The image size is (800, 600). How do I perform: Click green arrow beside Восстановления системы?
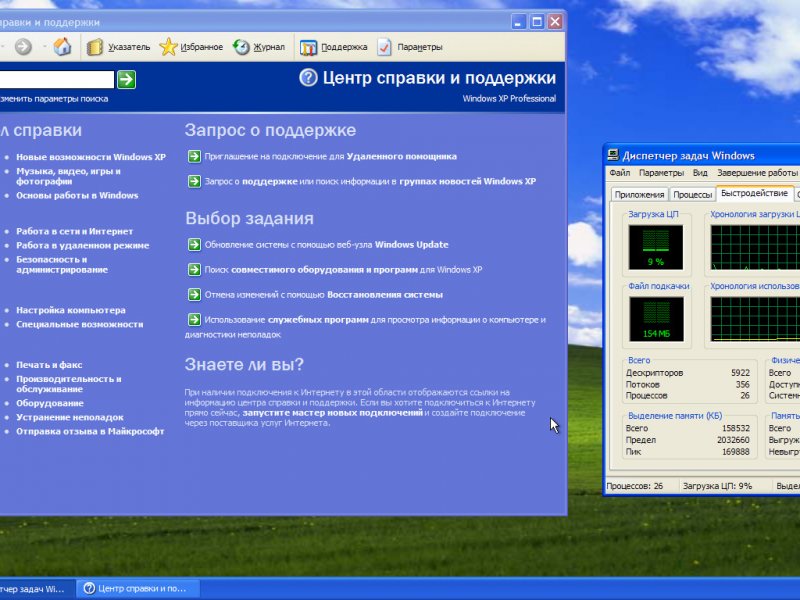pos(194,294)
